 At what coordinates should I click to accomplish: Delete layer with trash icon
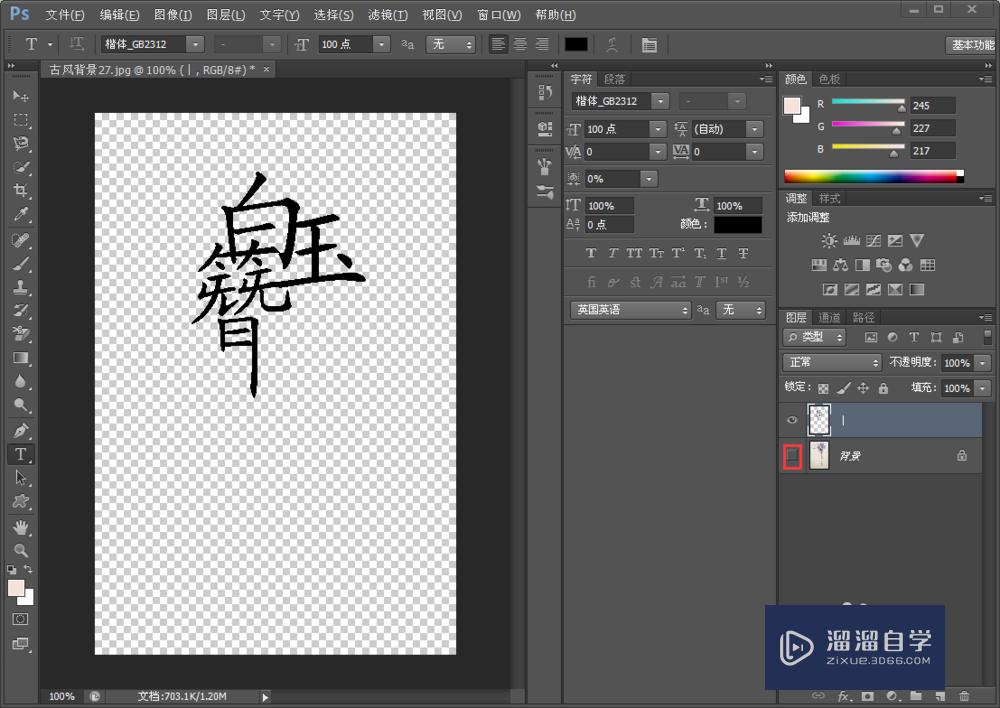[x=964, y=696]
